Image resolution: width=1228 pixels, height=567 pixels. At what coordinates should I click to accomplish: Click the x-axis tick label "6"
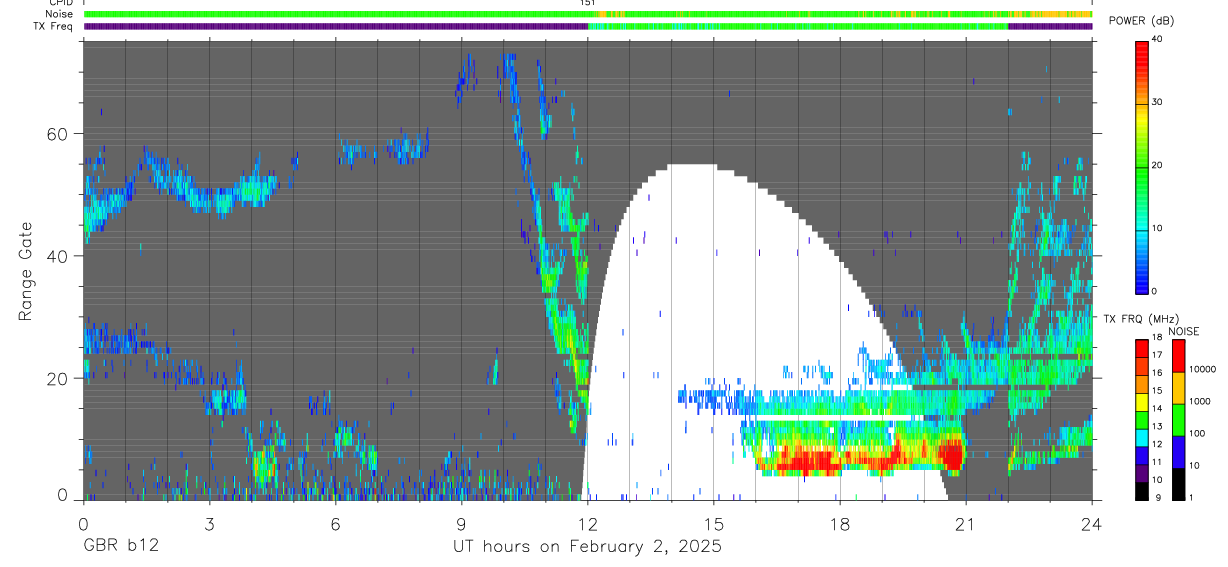335,524
